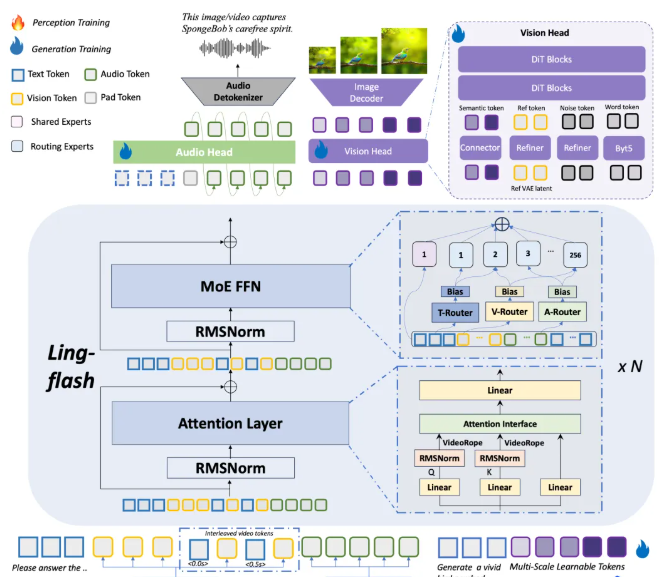The image size is (666, 577).
Task: Select the V-Router box
Action: coord(508,312)
